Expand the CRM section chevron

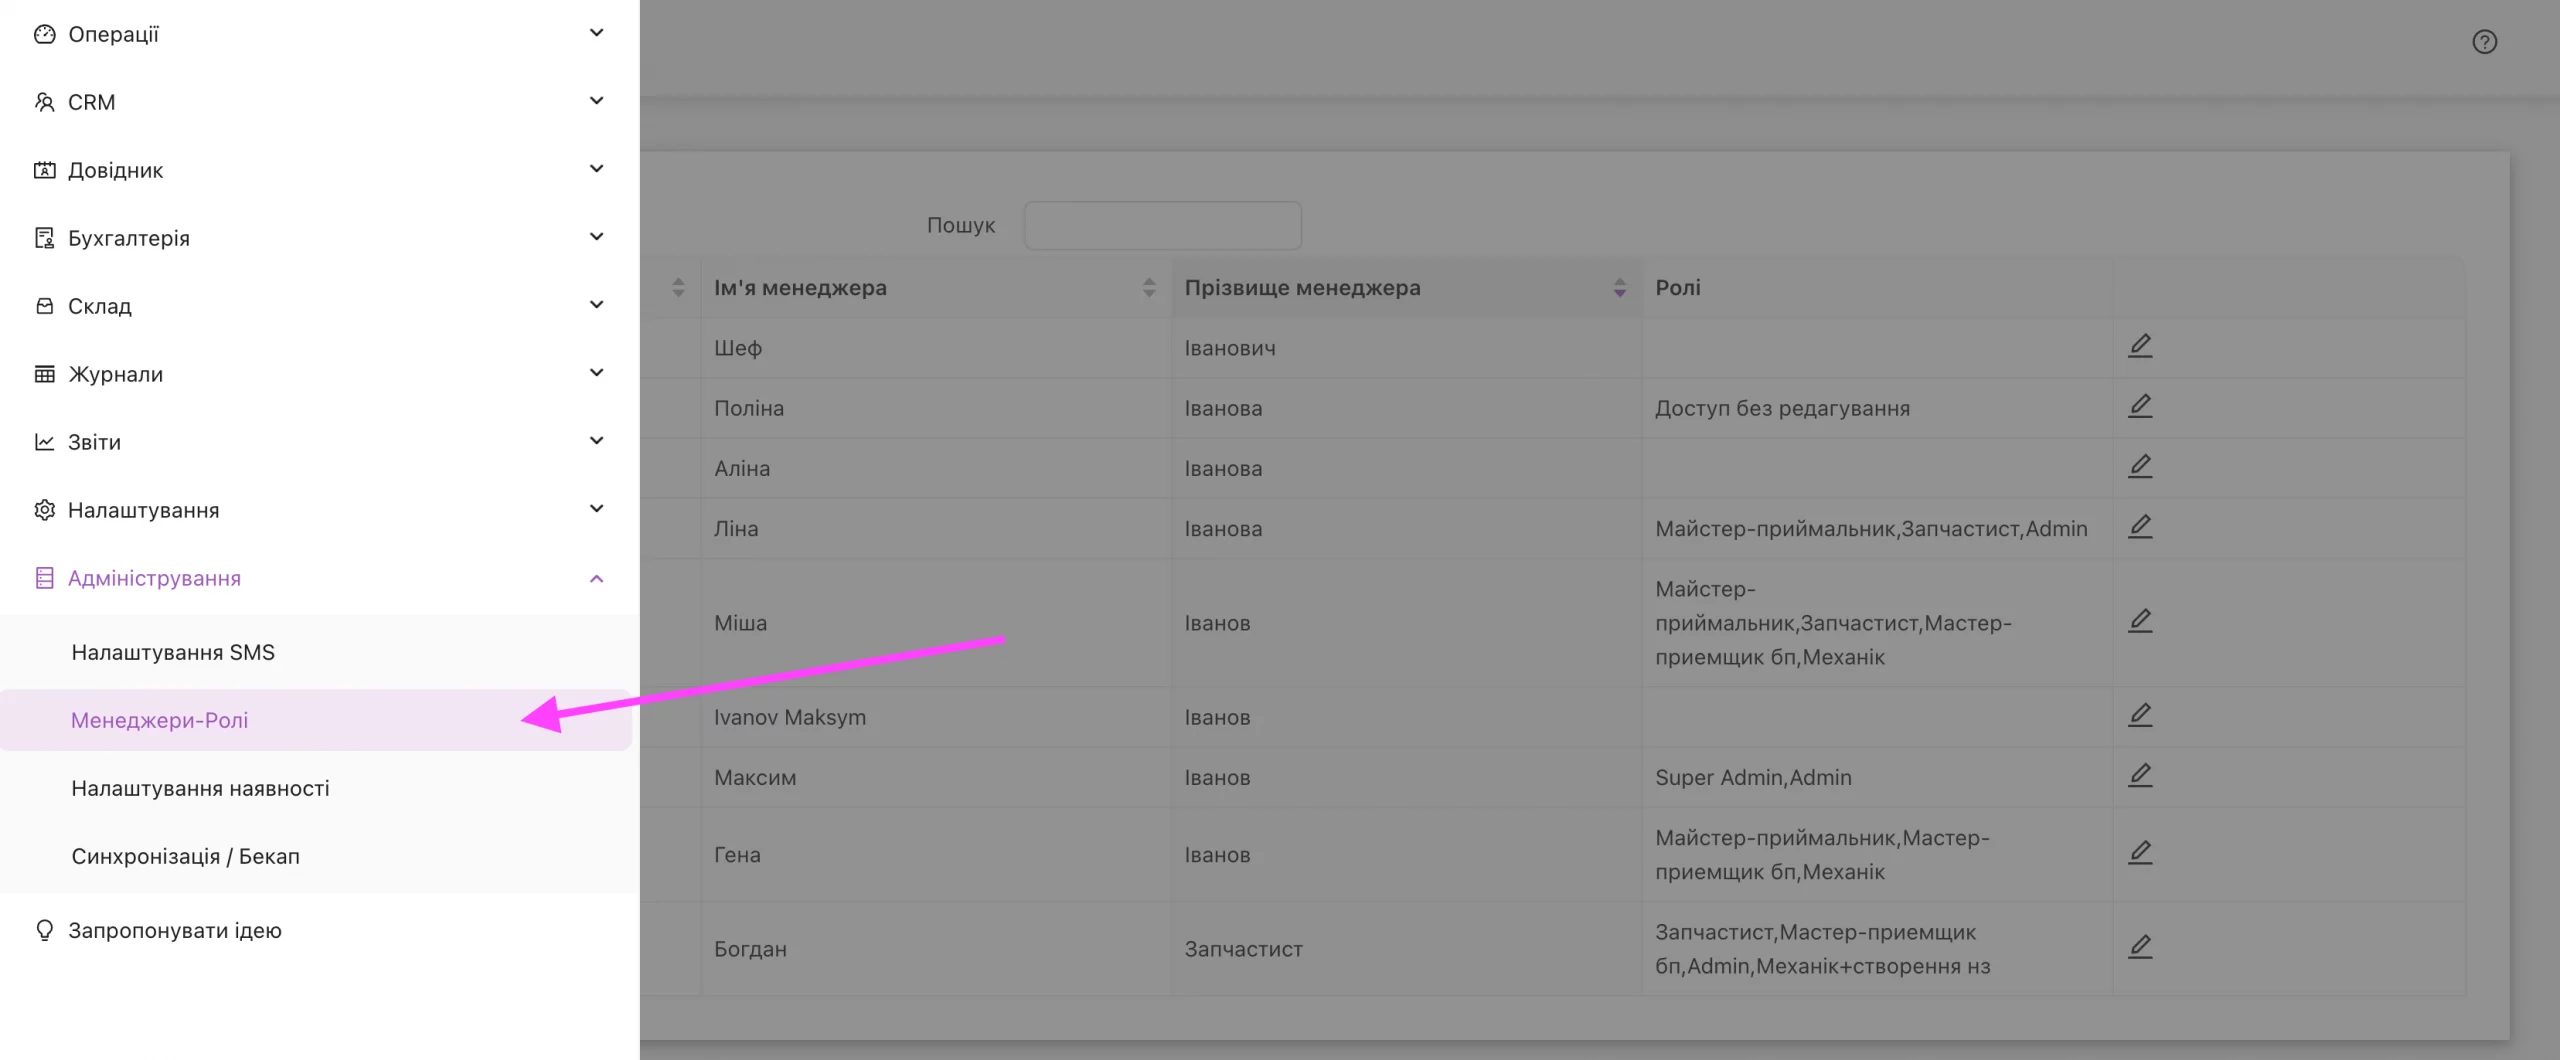(x=596, y=101)
